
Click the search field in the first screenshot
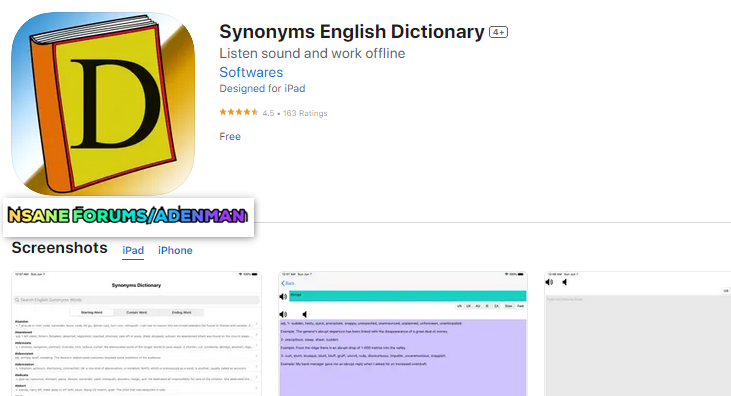pyautogui.click(x=136, y=300)
